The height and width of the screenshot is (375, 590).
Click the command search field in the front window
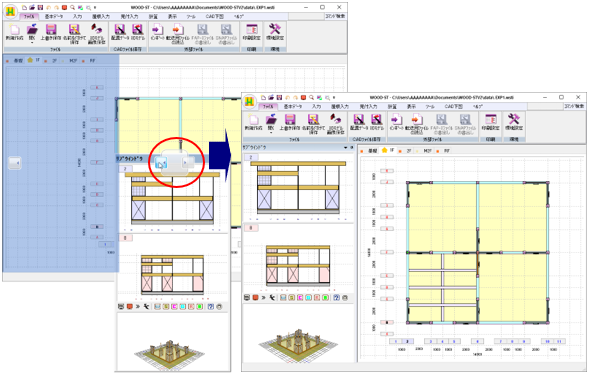point(544,107)
